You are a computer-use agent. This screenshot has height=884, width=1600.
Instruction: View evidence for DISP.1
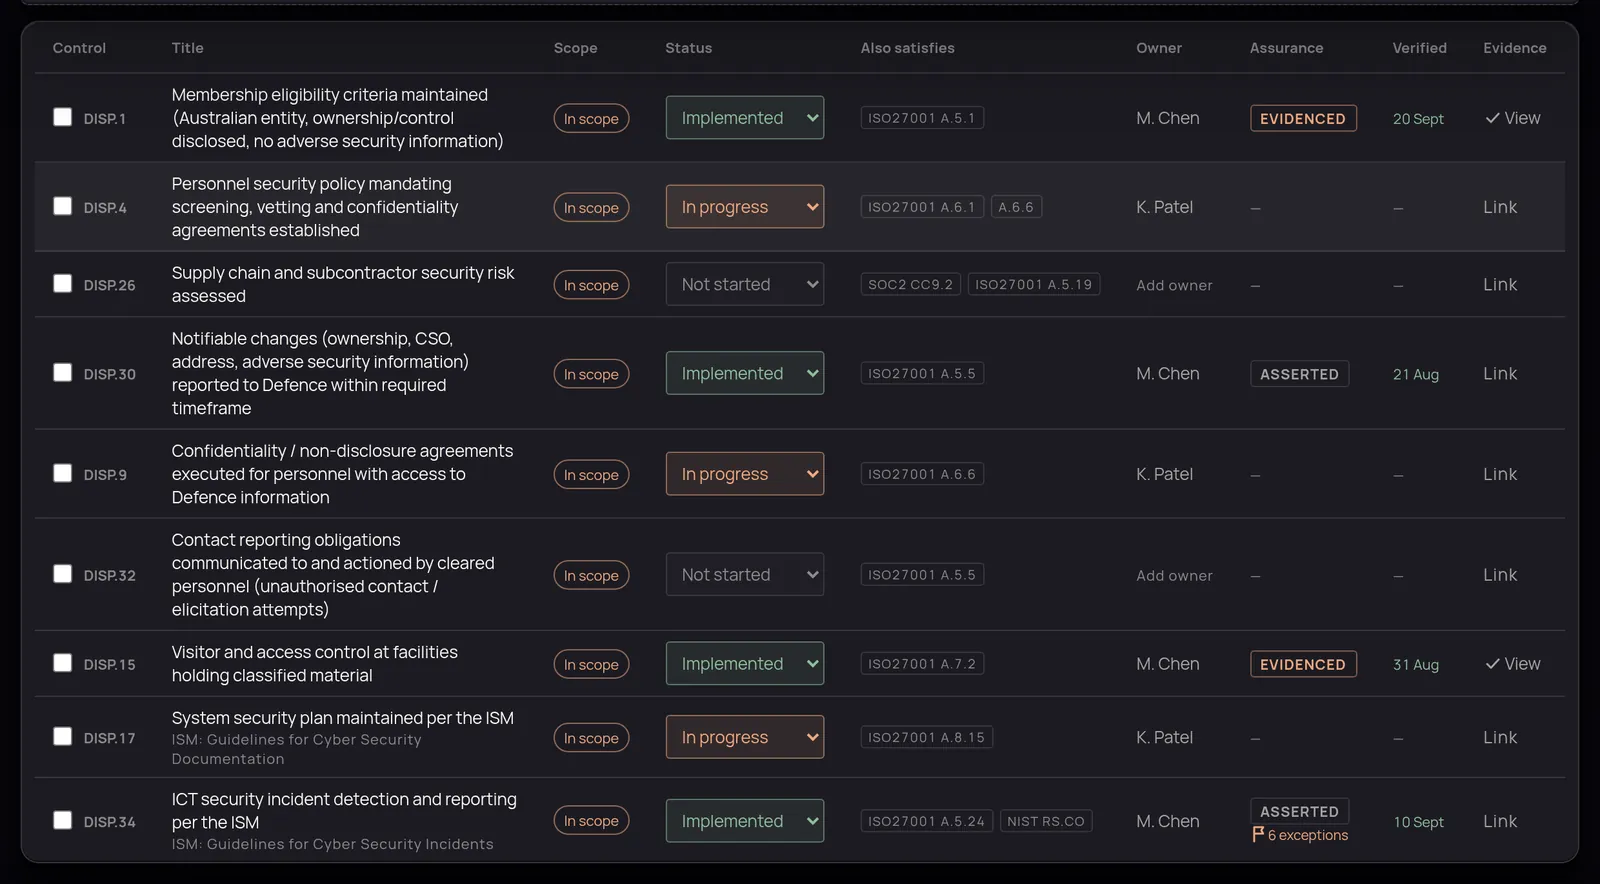(x=1512, y=118)
